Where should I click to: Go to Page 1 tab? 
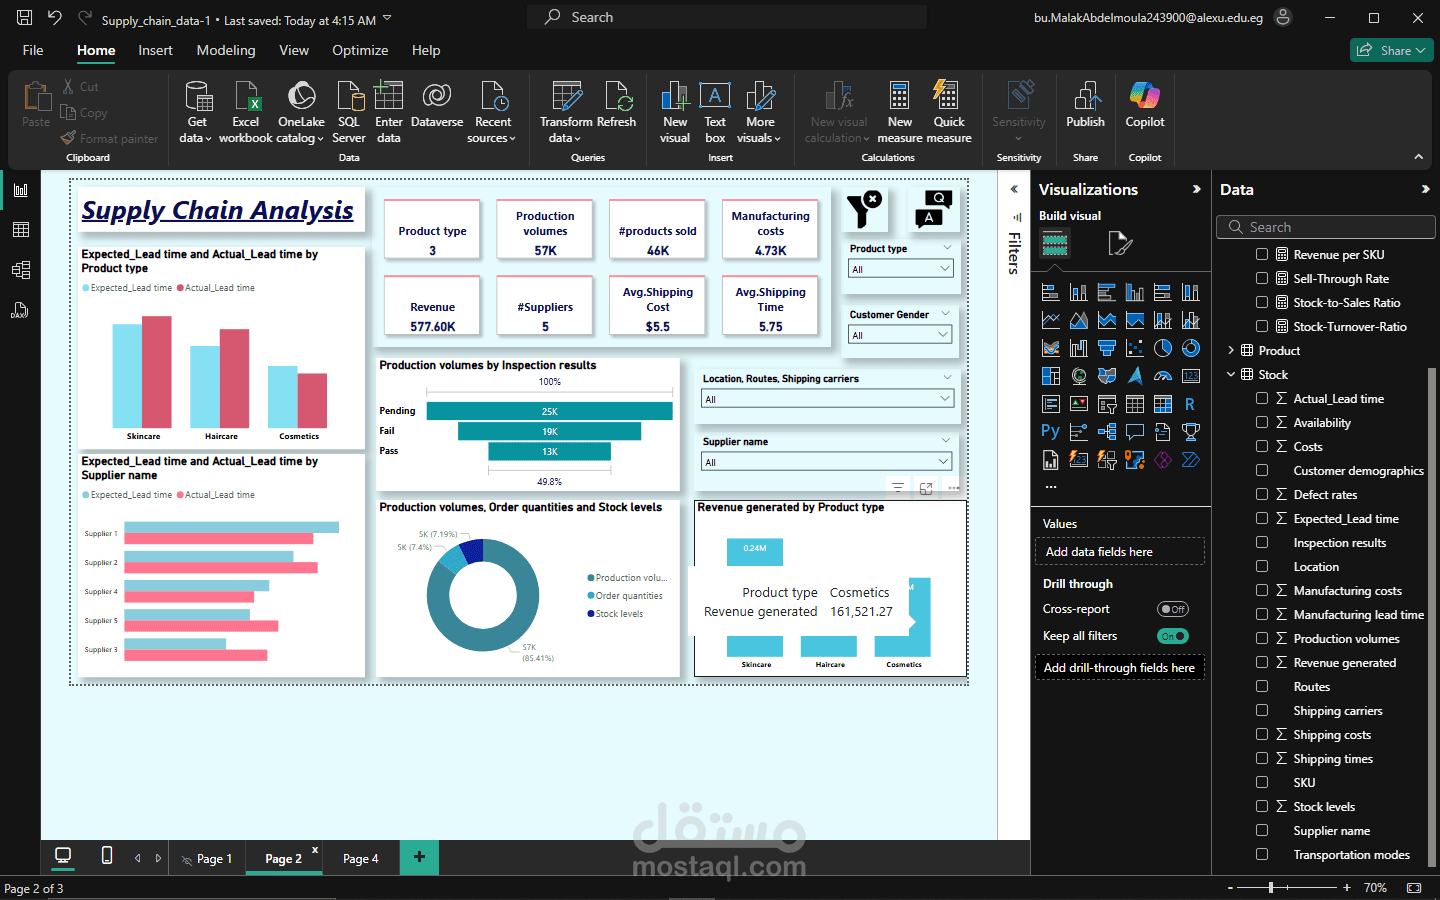click(207, 858)
